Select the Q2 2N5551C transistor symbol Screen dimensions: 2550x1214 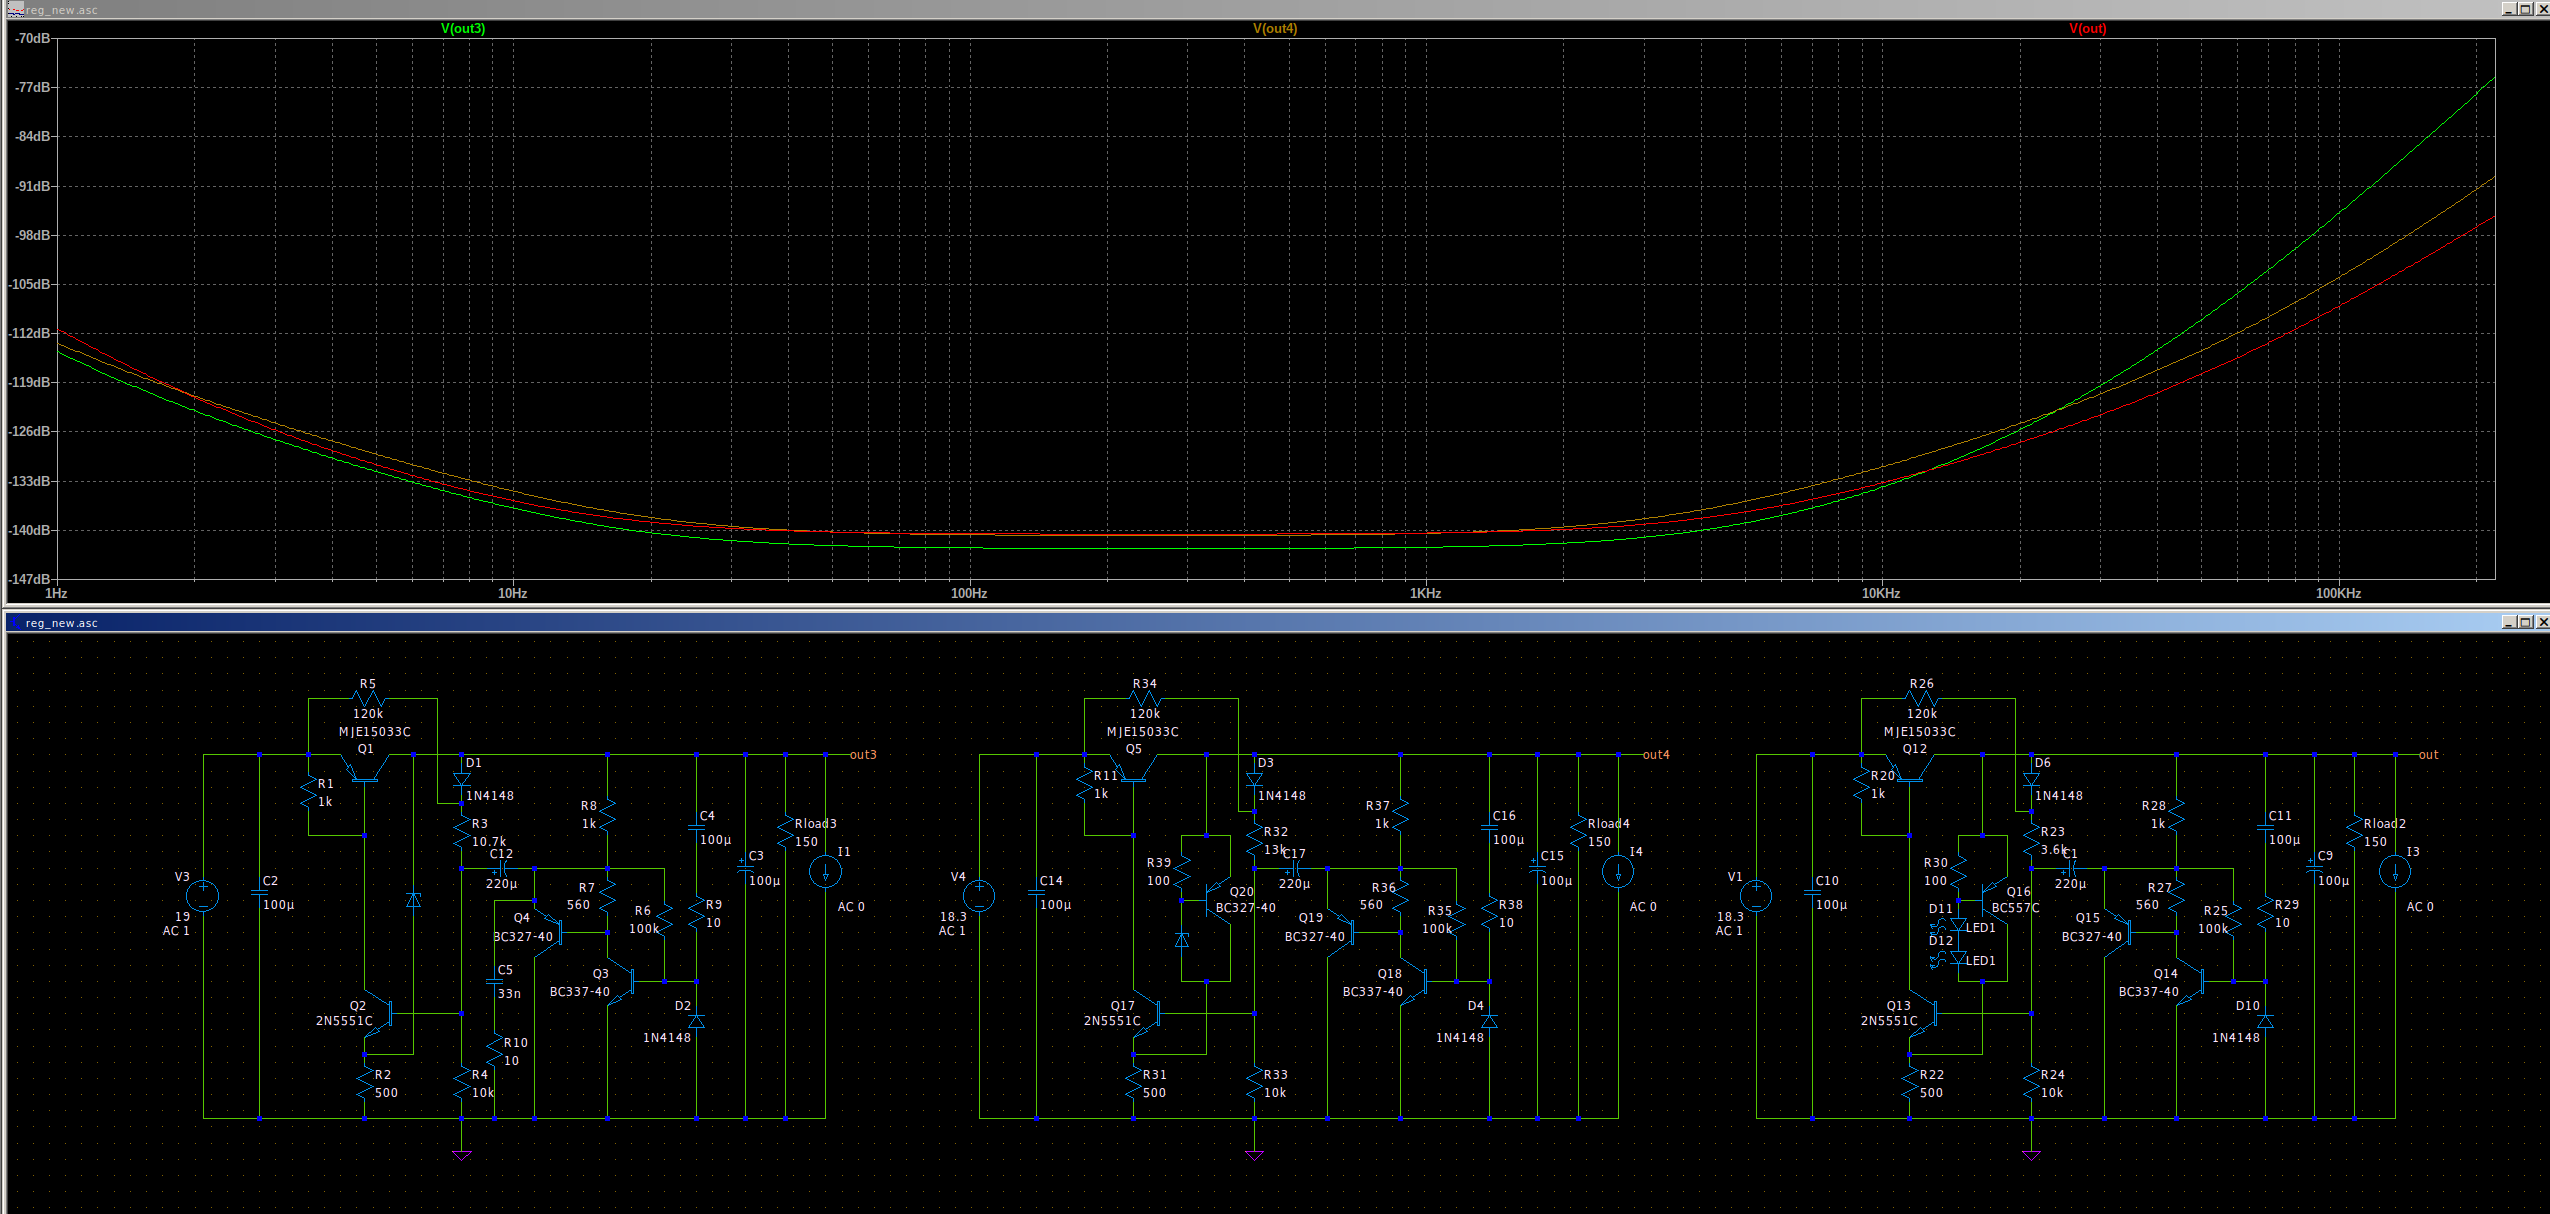[378, 1014]
